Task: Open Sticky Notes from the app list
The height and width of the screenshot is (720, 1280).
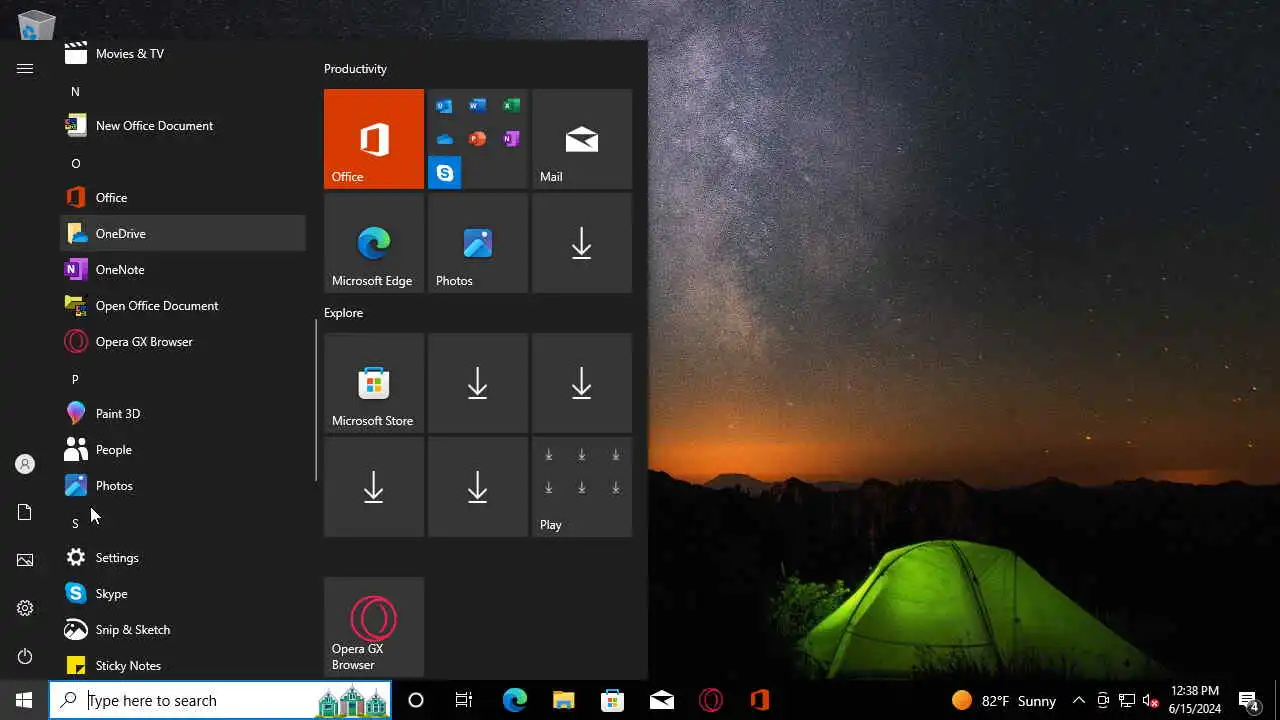Action: [183, 664]
